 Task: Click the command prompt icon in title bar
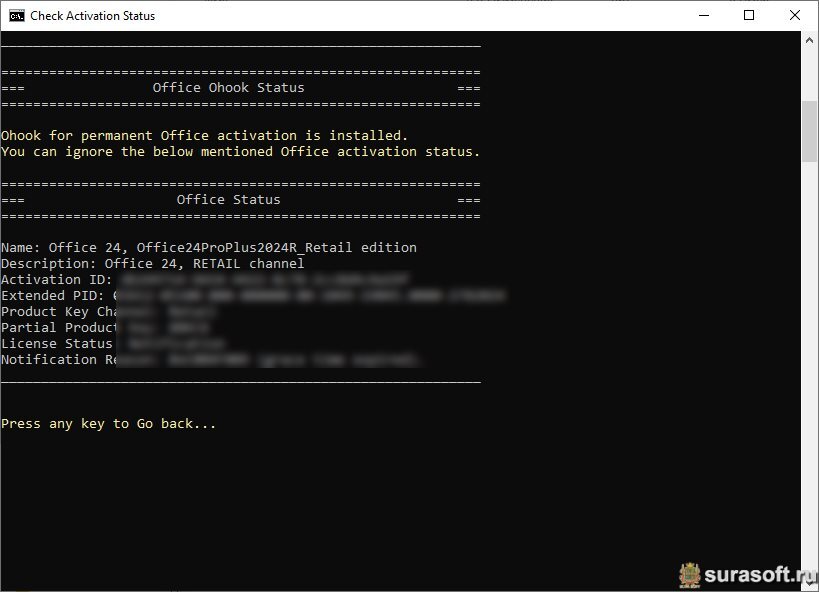click(x=17, y=16)
